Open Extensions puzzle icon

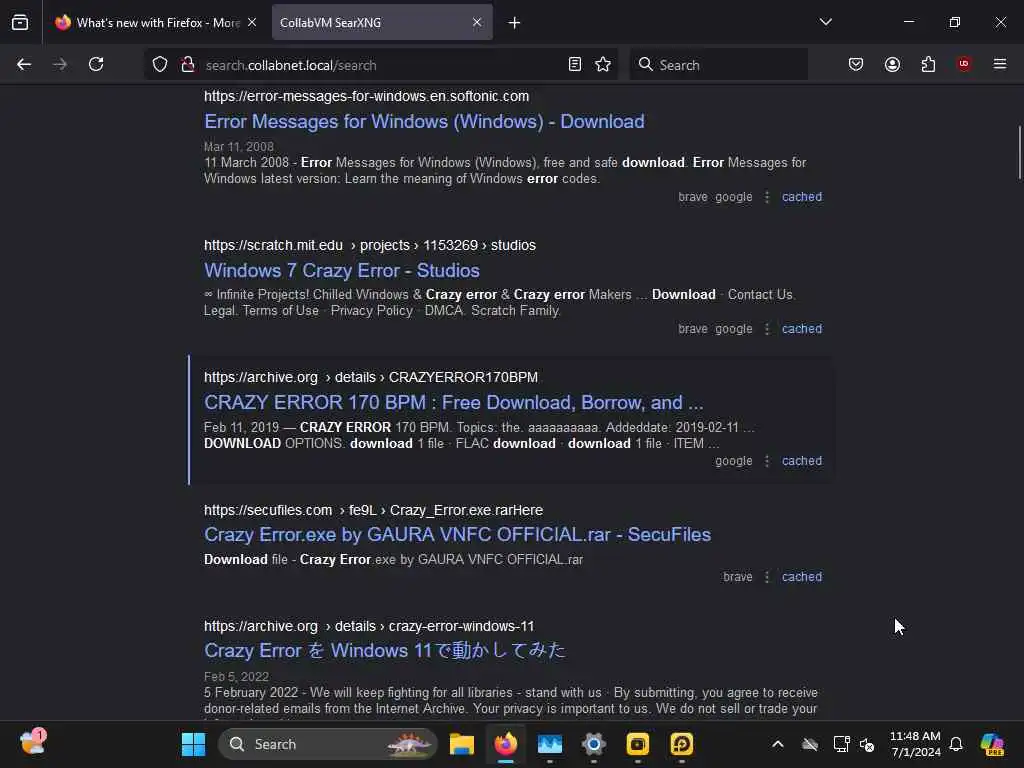[x=928, y=64]
